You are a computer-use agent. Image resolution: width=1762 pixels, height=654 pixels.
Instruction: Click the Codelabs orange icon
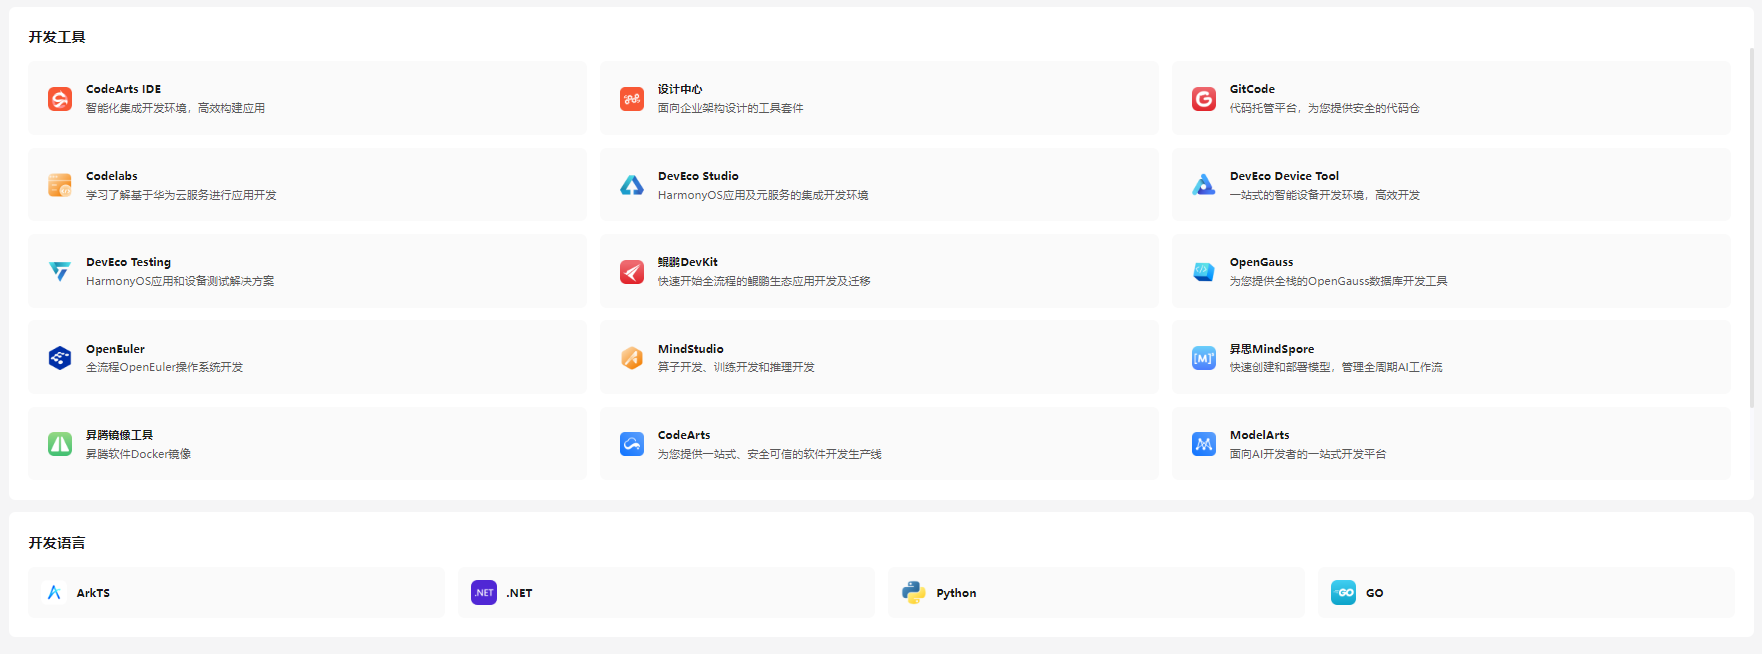60,185
